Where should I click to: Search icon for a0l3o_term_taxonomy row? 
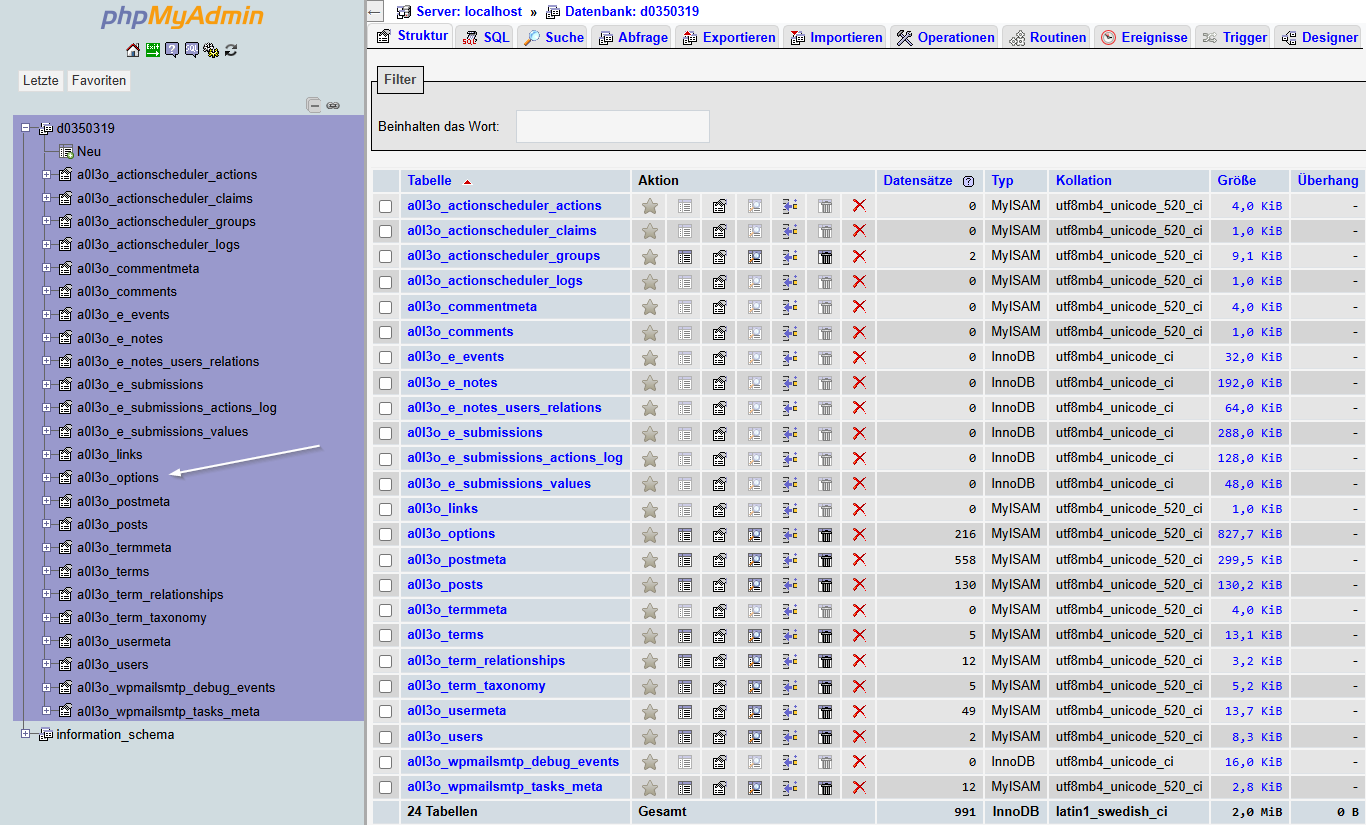755,686
